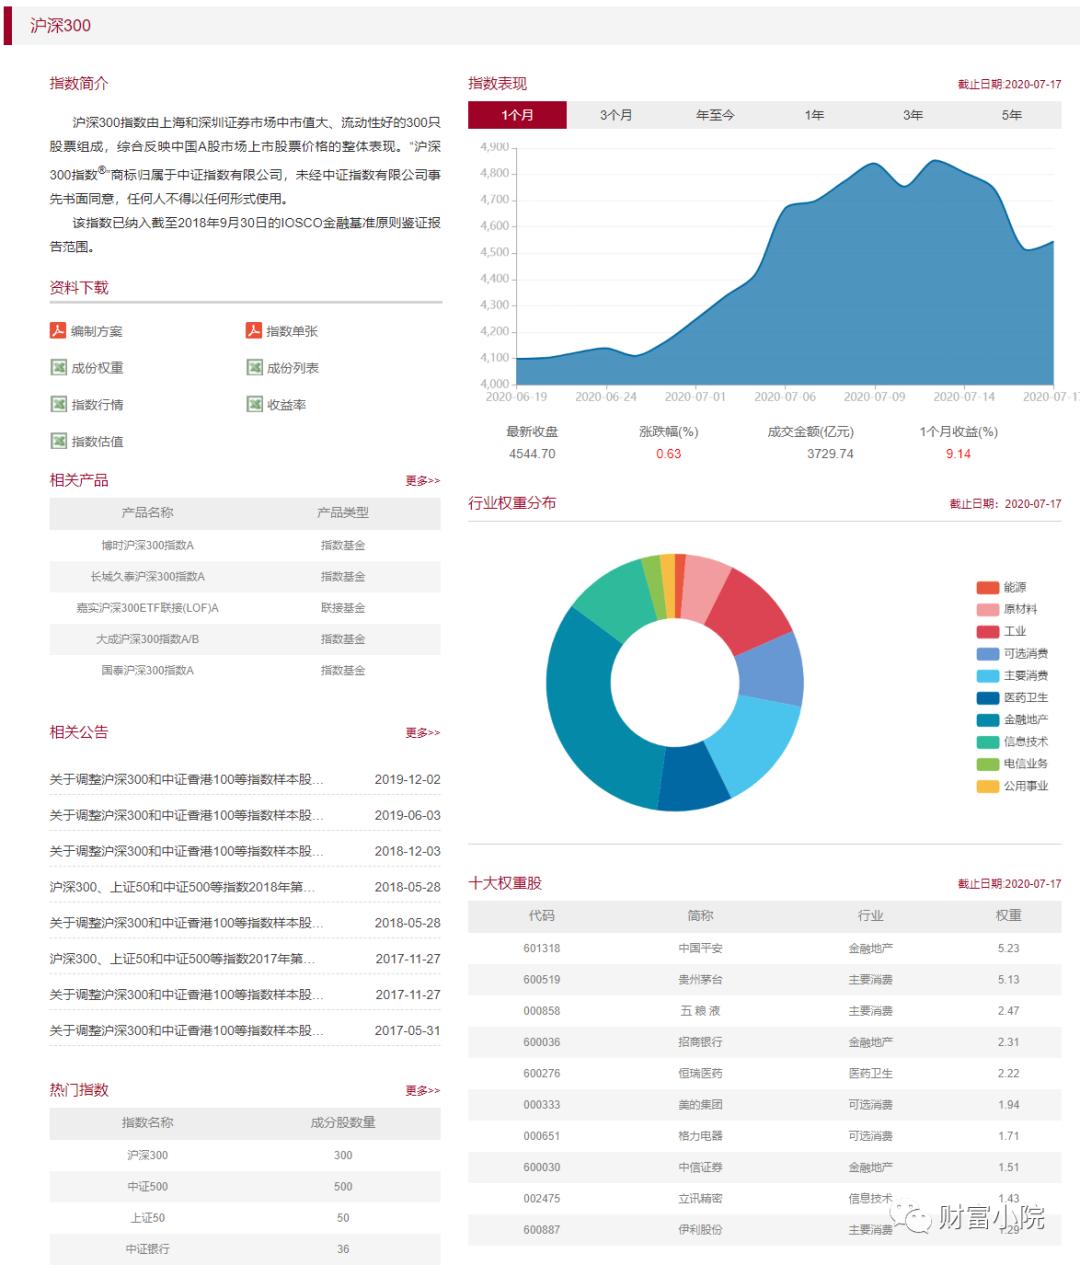Switch chart to 年至今 view
Image resolution: width=1080 pixels, height=1265 pixels.
(714, 115)
